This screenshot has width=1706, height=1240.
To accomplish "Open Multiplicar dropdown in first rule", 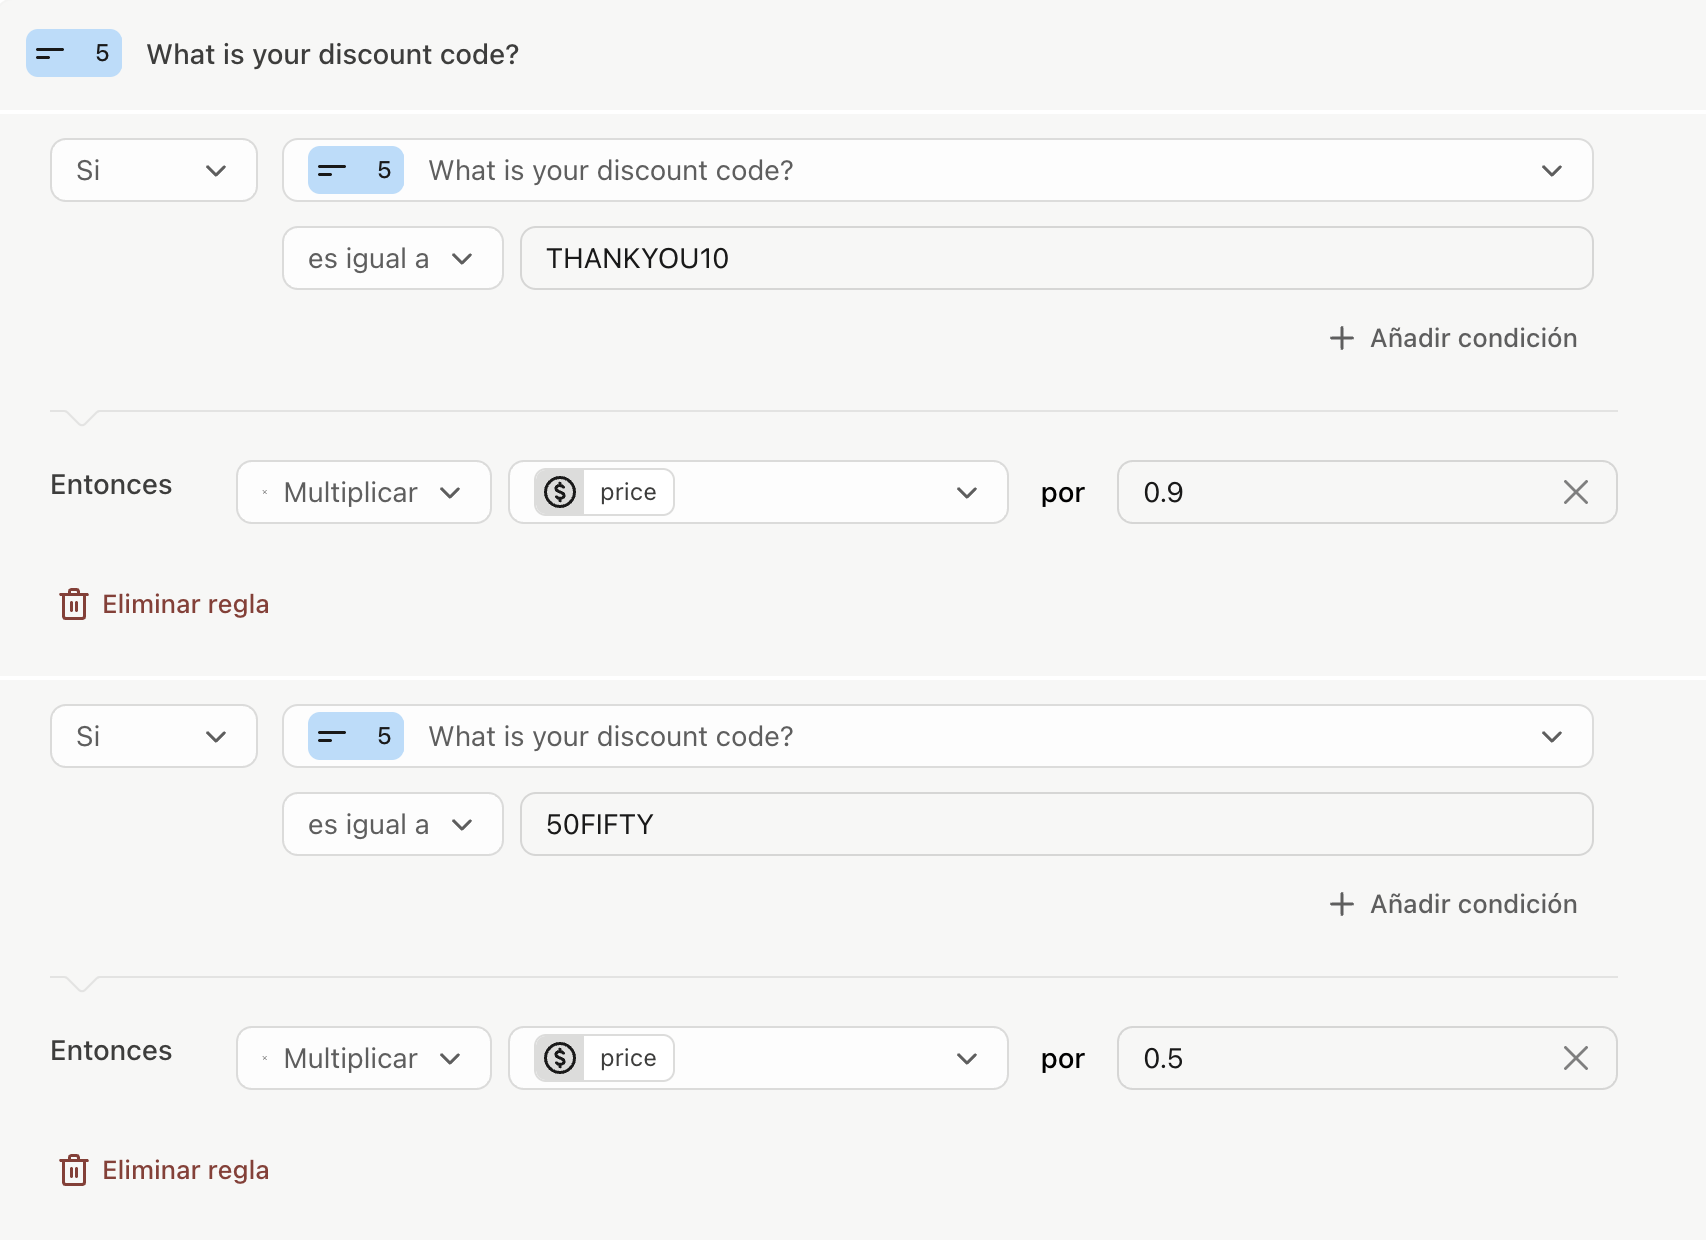I will [364, 492].
